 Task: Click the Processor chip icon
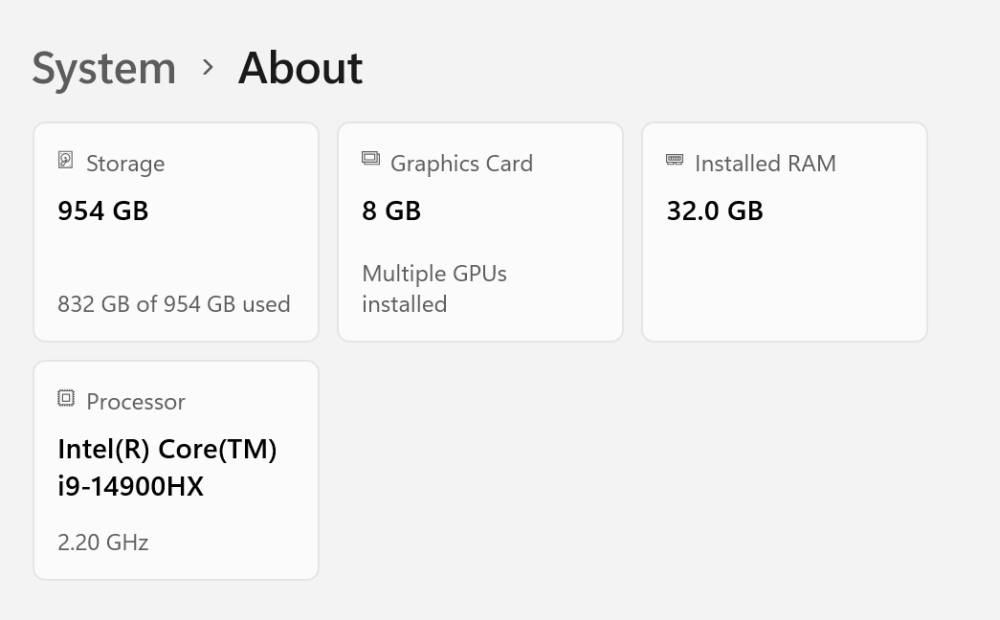pyautogui.click(x=66, y=398)
